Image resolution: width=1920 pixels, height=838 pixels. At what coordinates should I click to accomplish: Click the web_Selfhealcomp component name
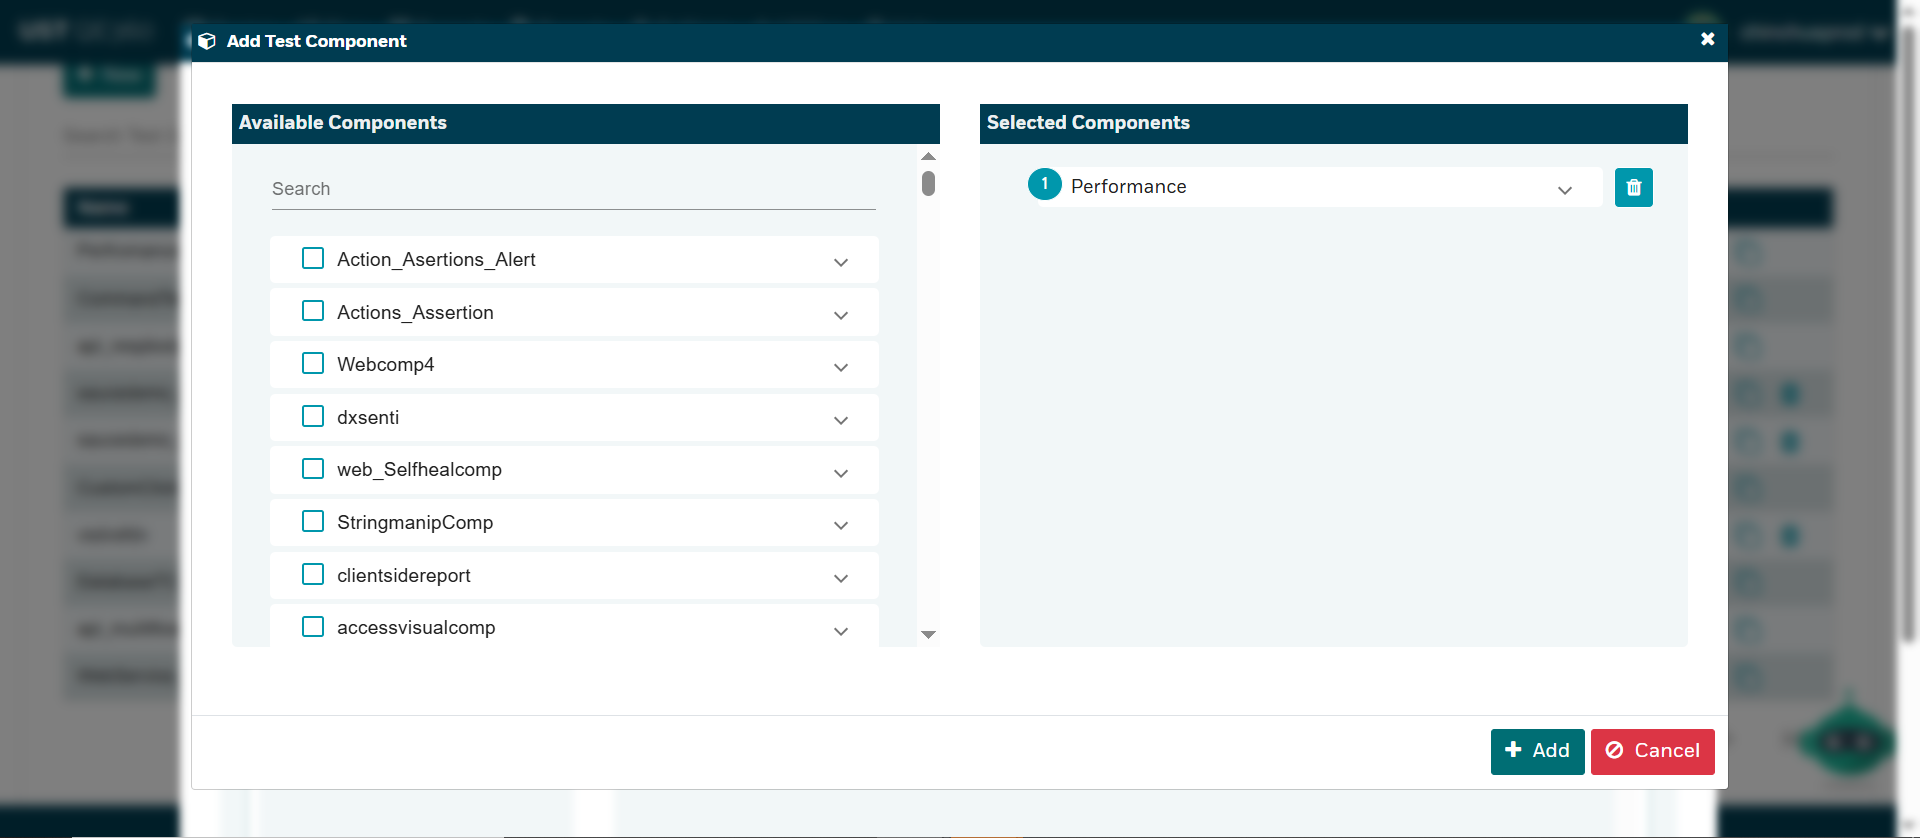(419, 469)
